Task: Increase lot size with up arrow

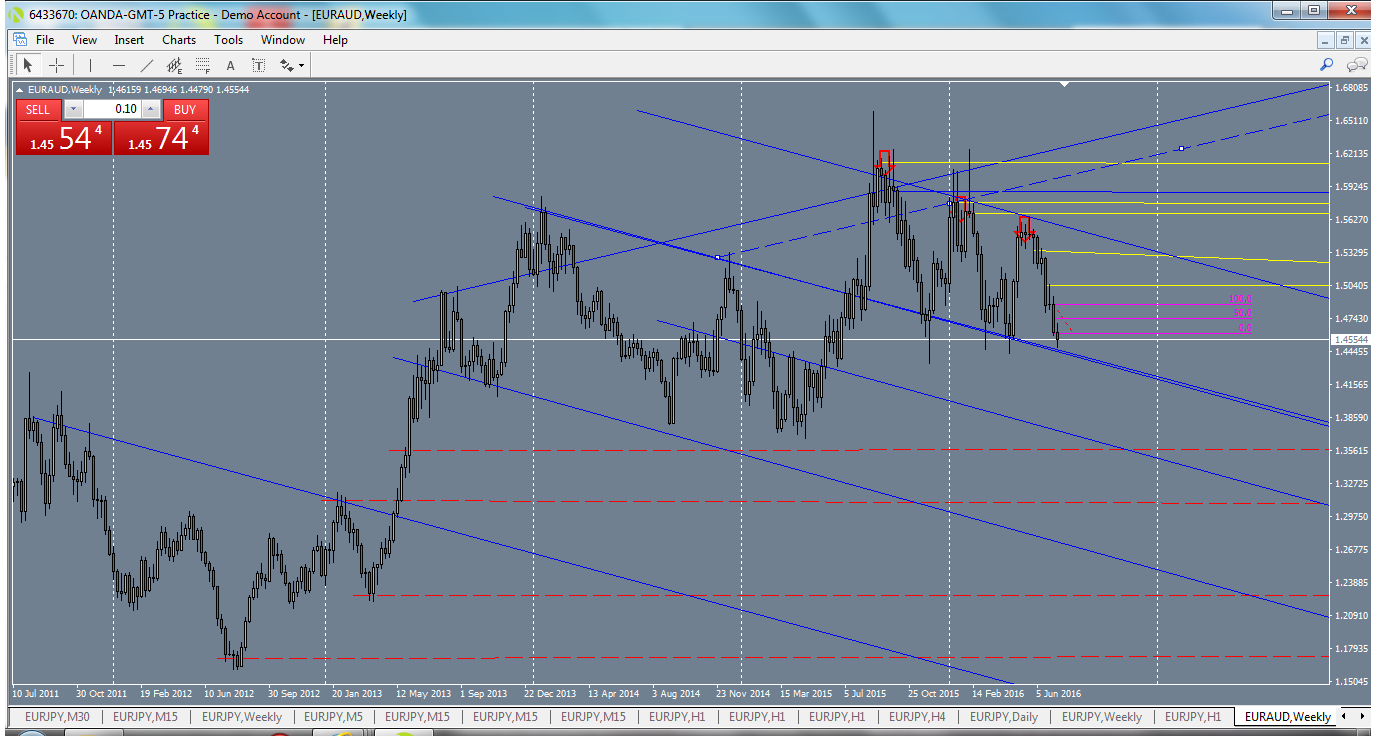Action: [x=150, y=109]
